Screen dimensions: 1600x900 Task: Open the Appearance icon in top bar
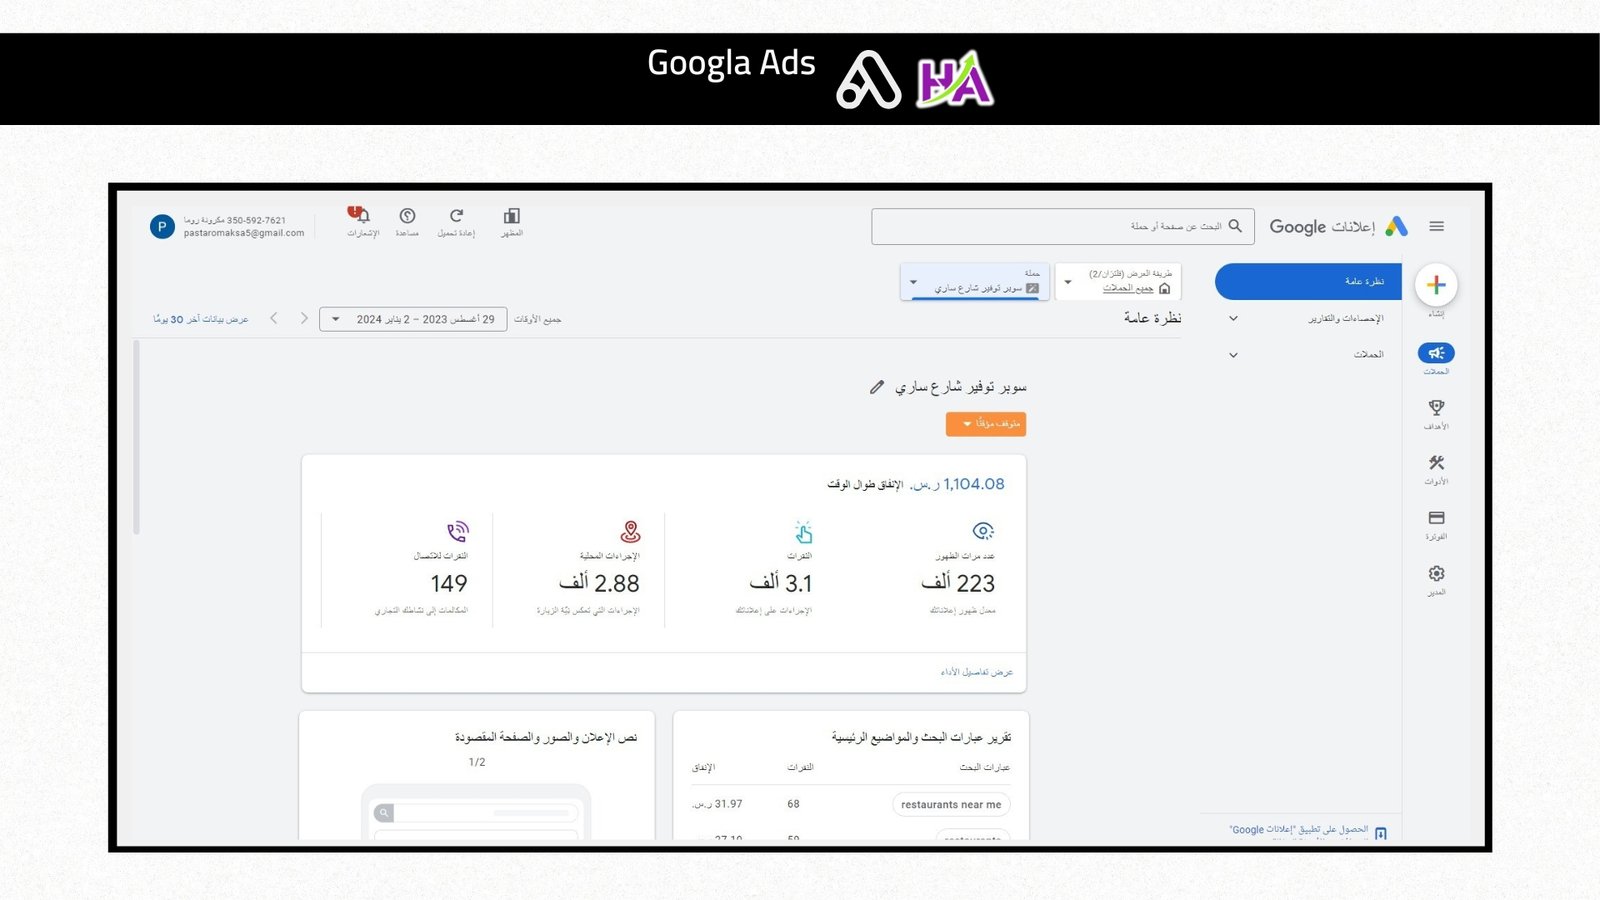pyautogui.click(x=512, y=216)
